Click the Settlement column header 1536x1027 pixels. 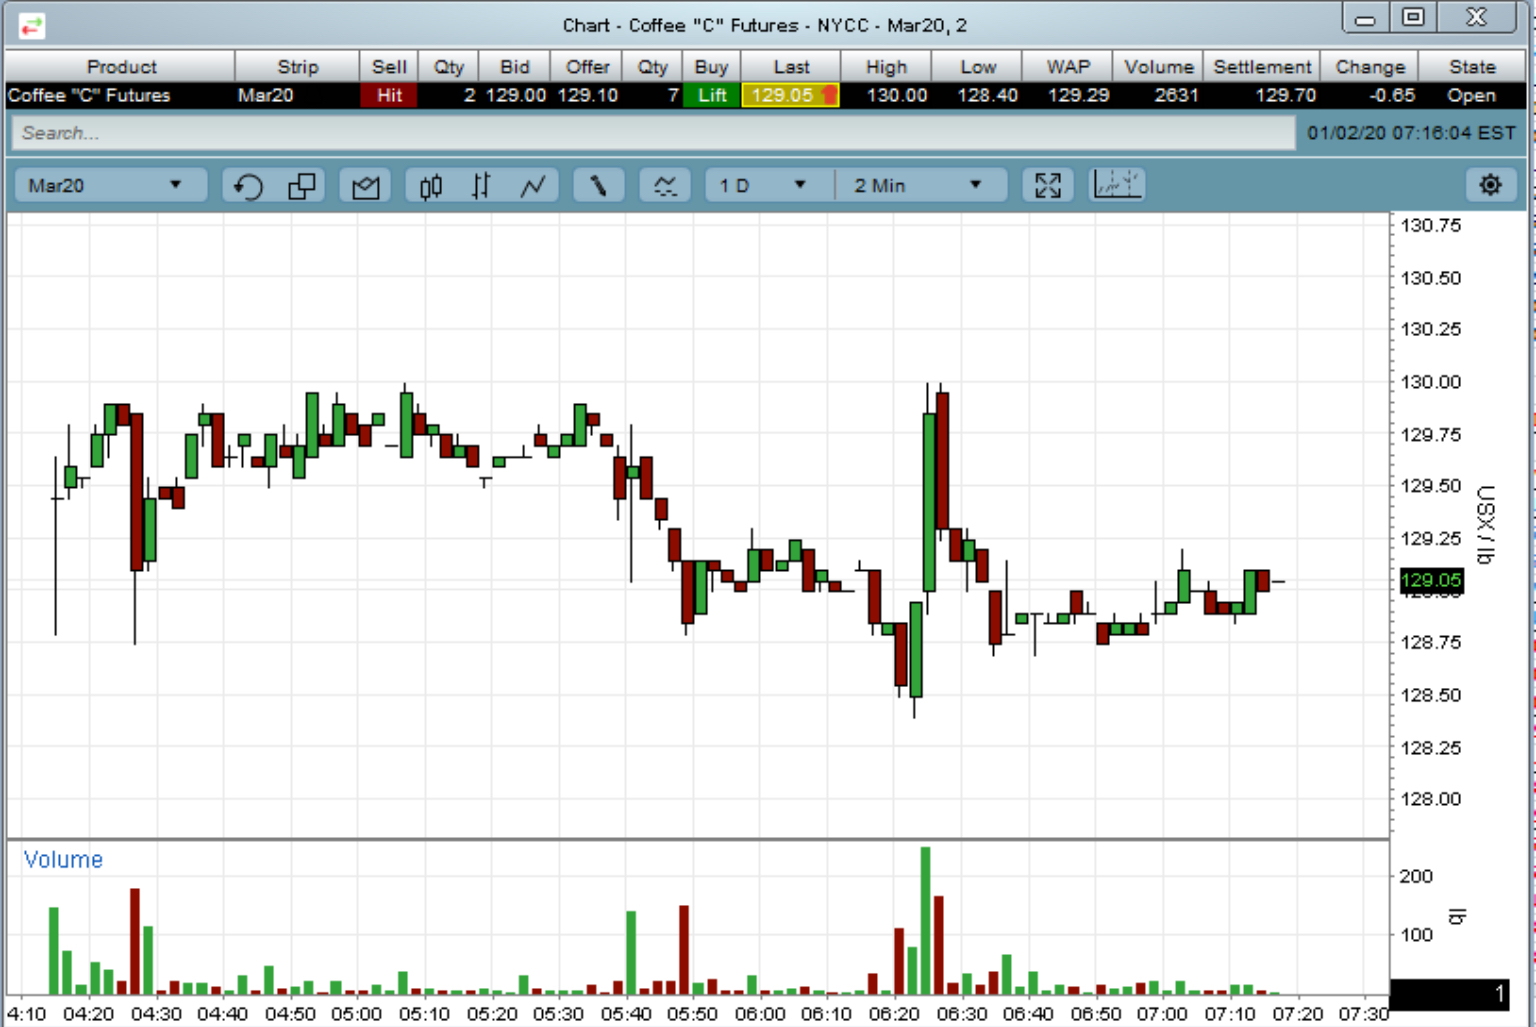[x=1261, y=67]
